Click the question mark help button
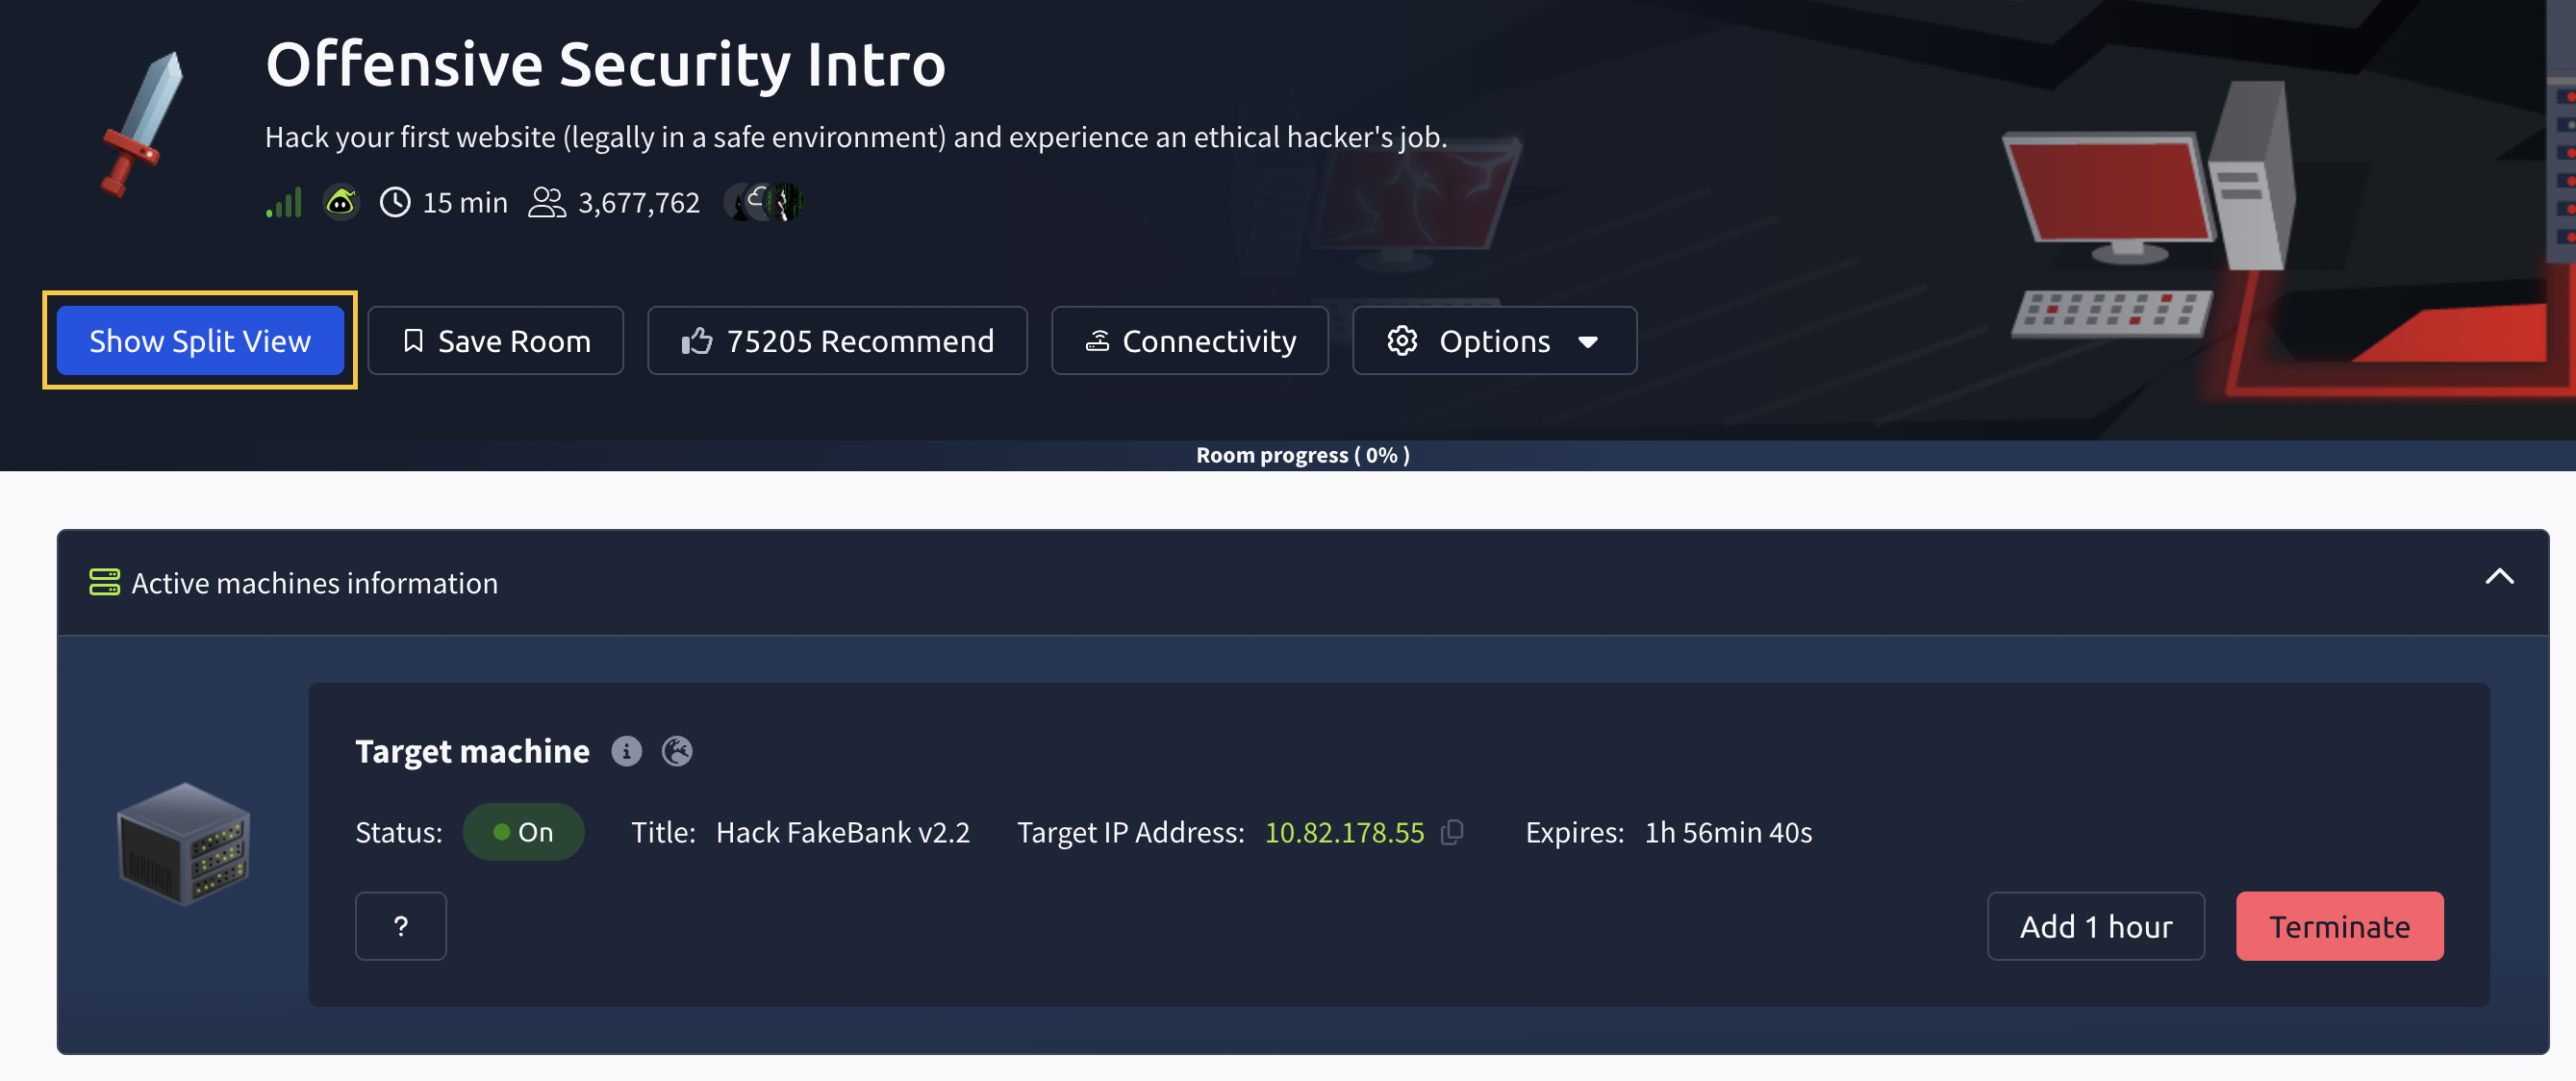2576x1081 pixels. (401, 926)
